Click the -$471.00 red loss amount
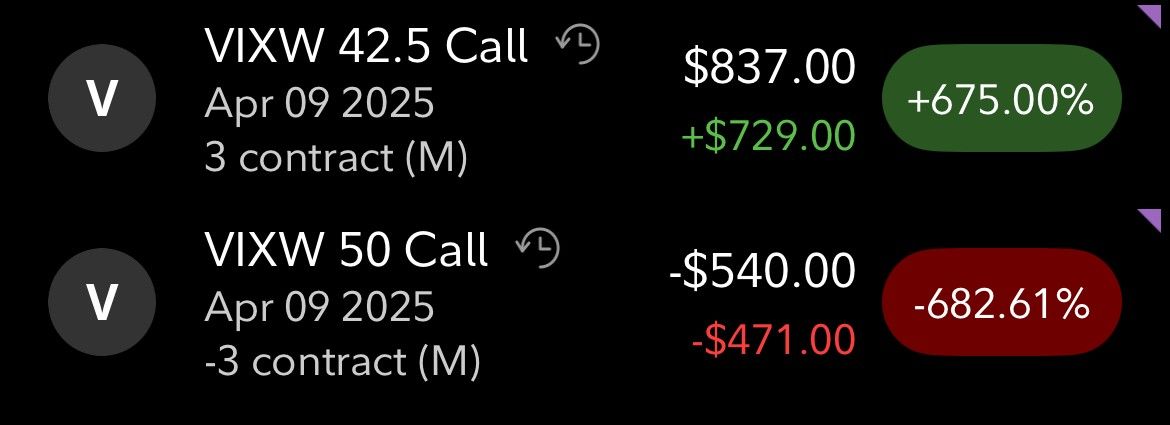1170x425 pixels. click(x=773, y=340)
